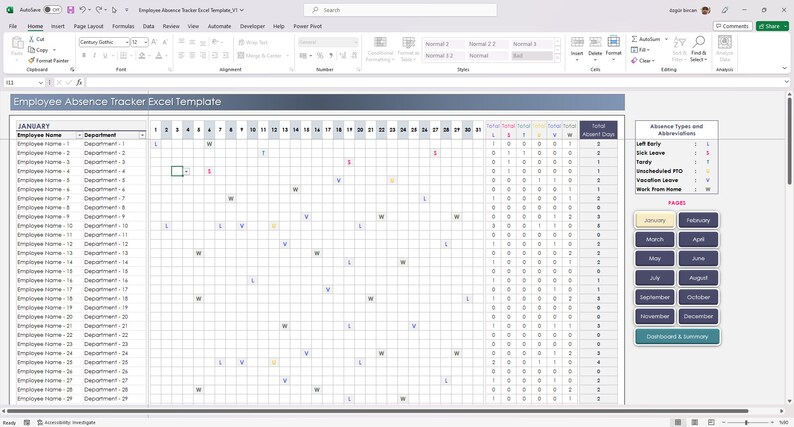The image size is (794, 427).
Task: Switch to the Formulas tab
Action: (123, 26)
